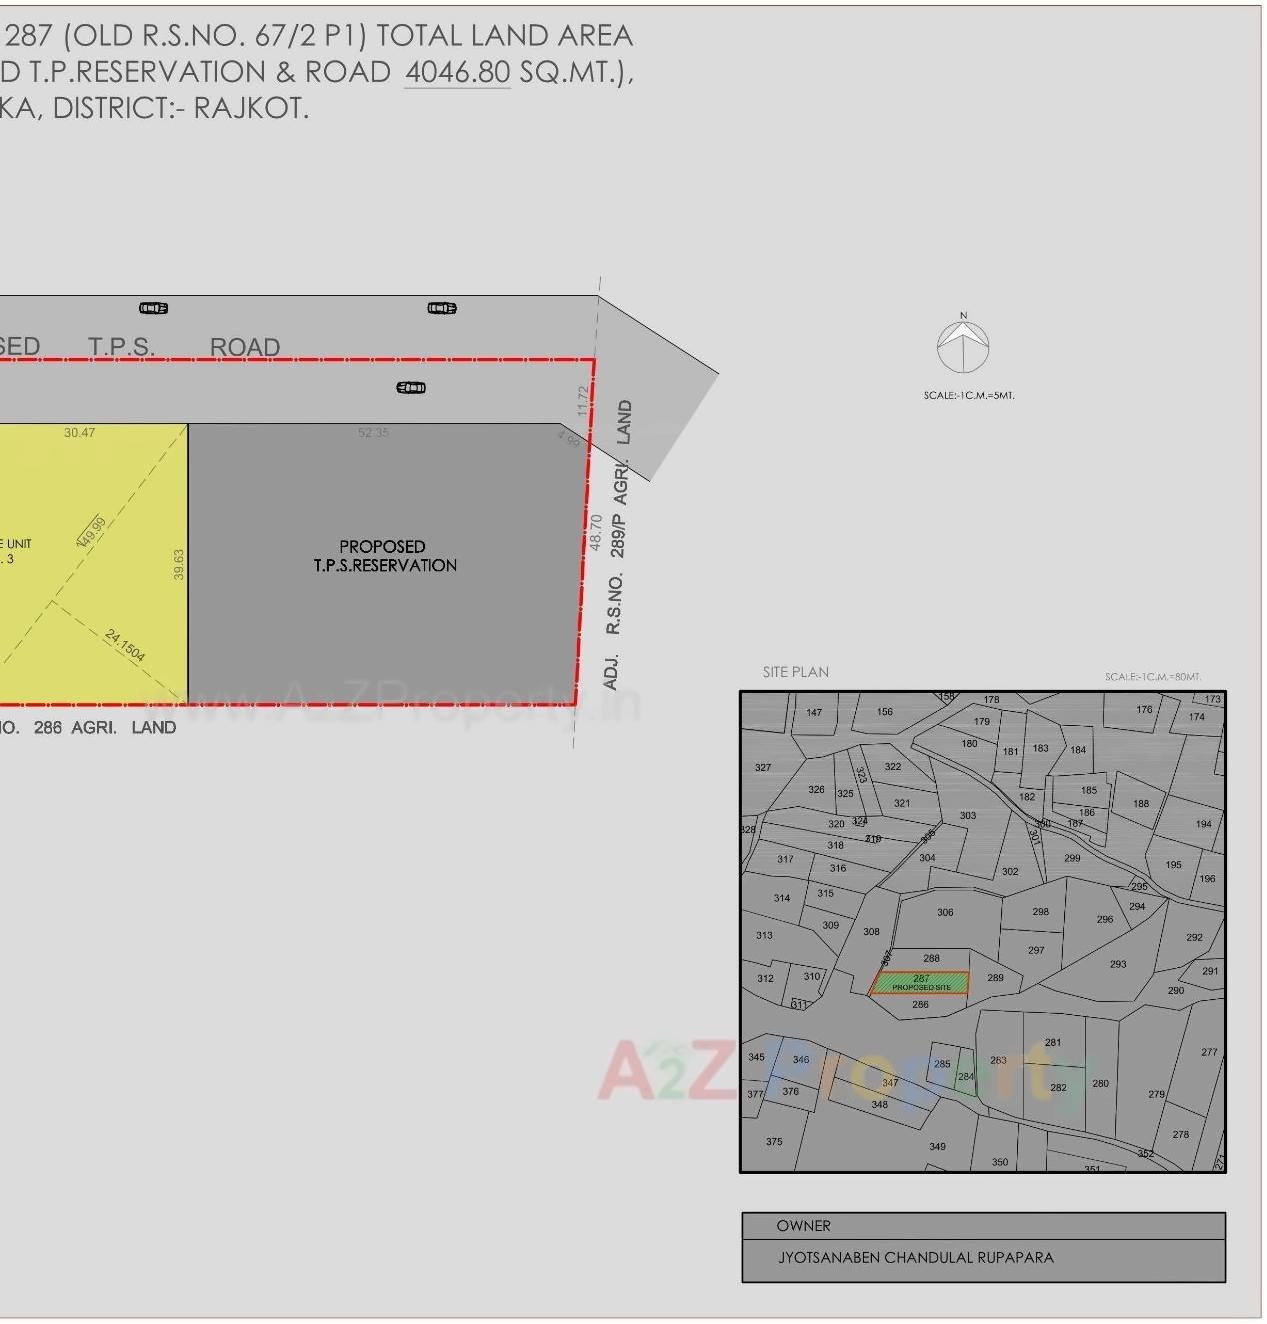Click the north arrow compass symbol

pos(963,346)
